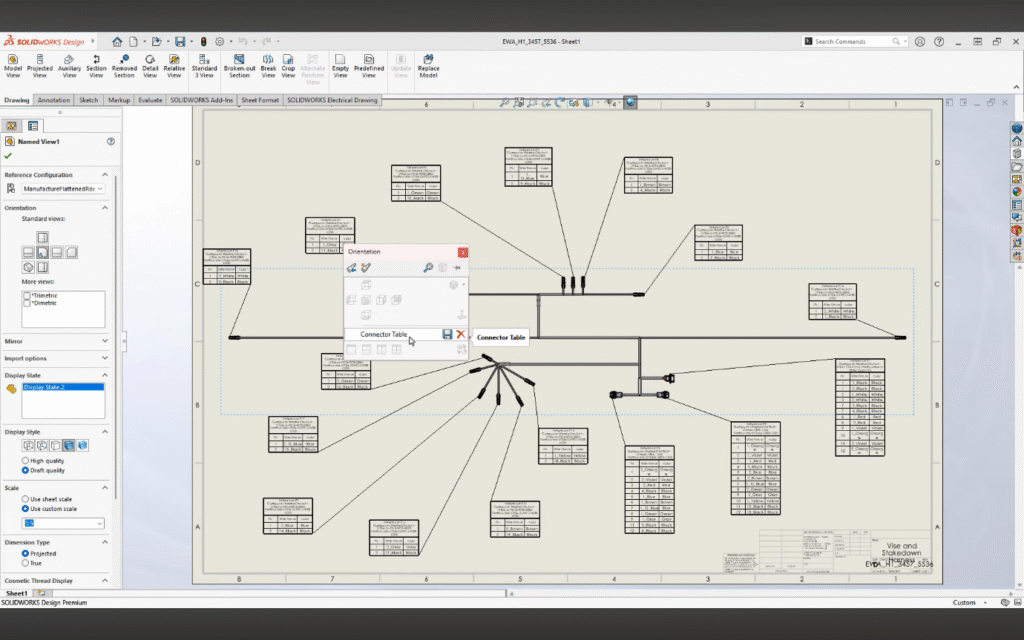Viewport: 1024px width, 640px height.
Task: Select High quality radio button
Action: tap(25, 460)
